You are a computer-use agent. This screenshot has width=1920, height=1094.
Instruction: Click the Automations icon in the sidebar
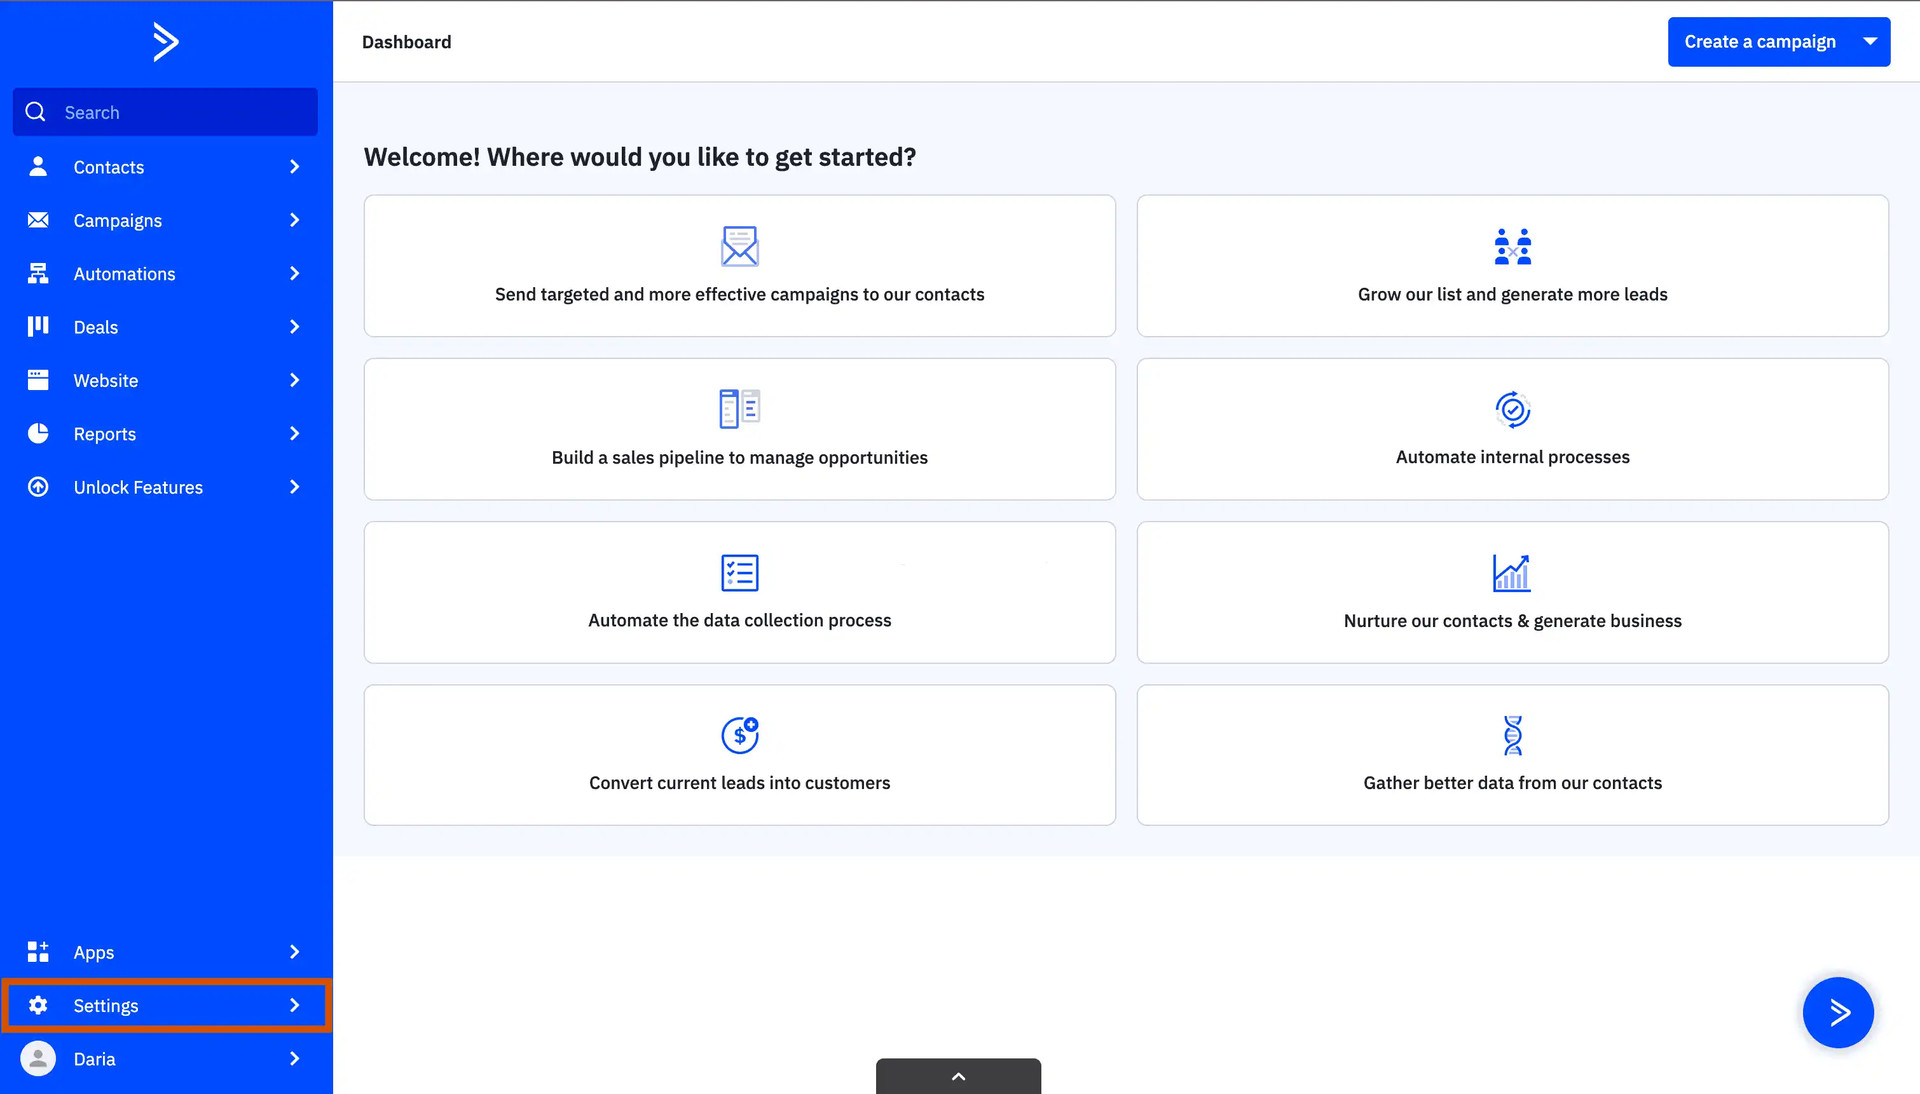tap(38, 273)
